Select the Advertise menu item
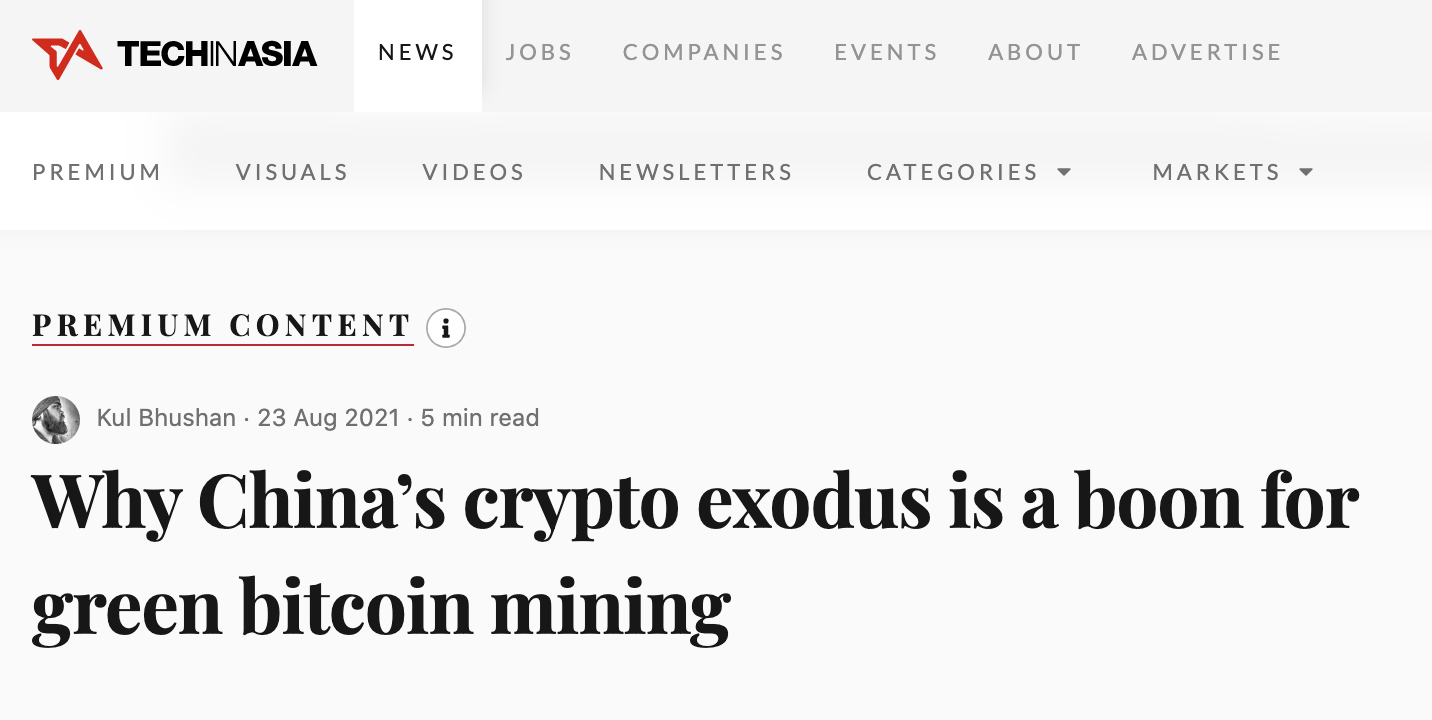This screenshot has width=1432, height=720. coord(1207,53)
